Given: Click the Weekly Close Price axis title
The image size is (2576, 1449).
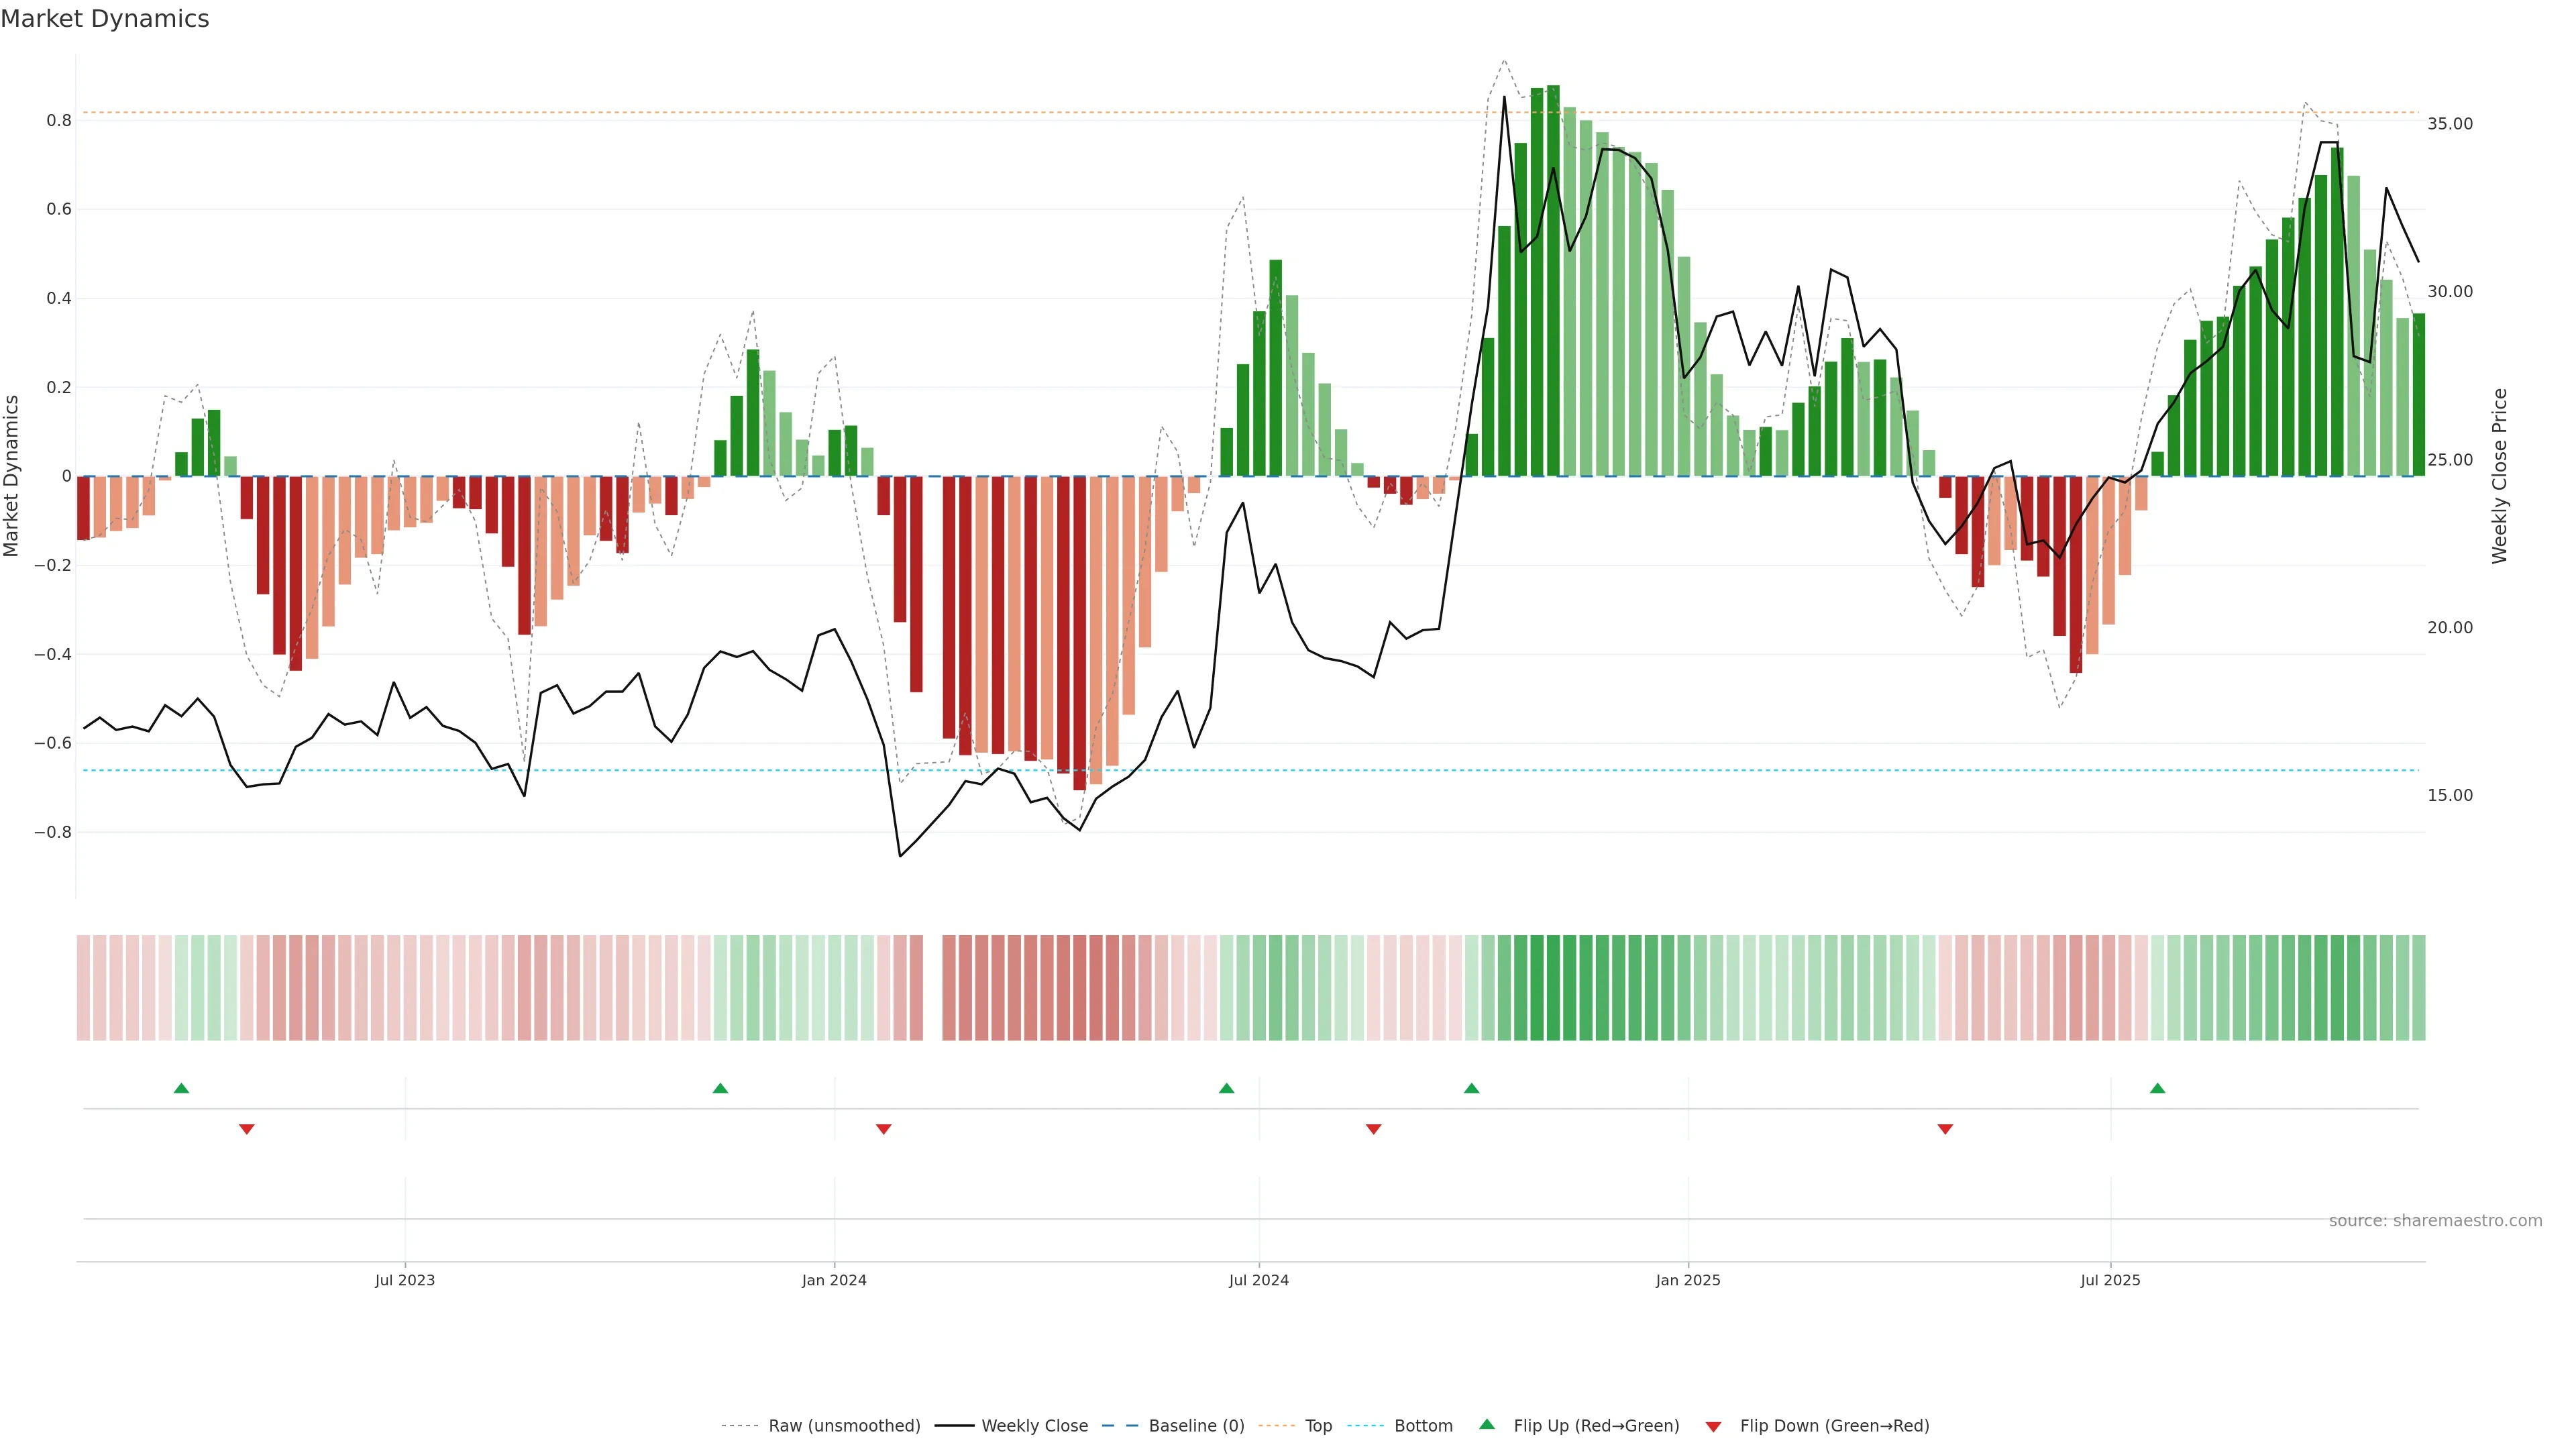Looking at the screenshot, I should click(2499, 476).
